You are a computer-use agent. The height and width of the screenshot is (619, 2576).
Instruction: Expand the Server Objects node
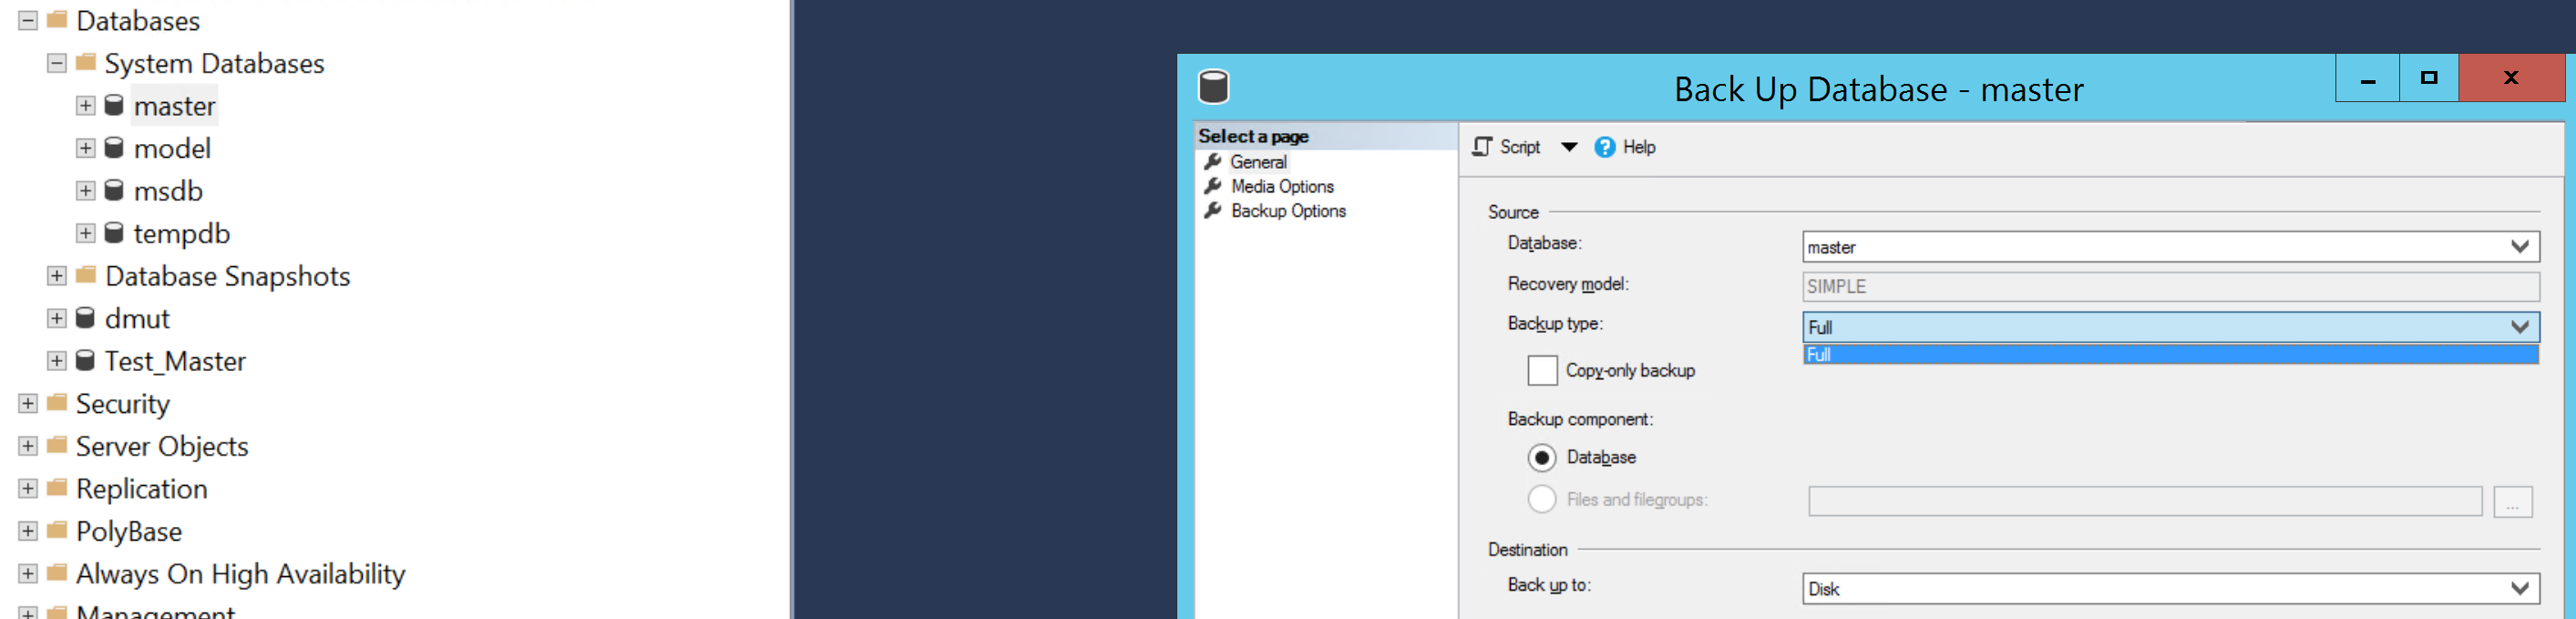click(28, 445)
